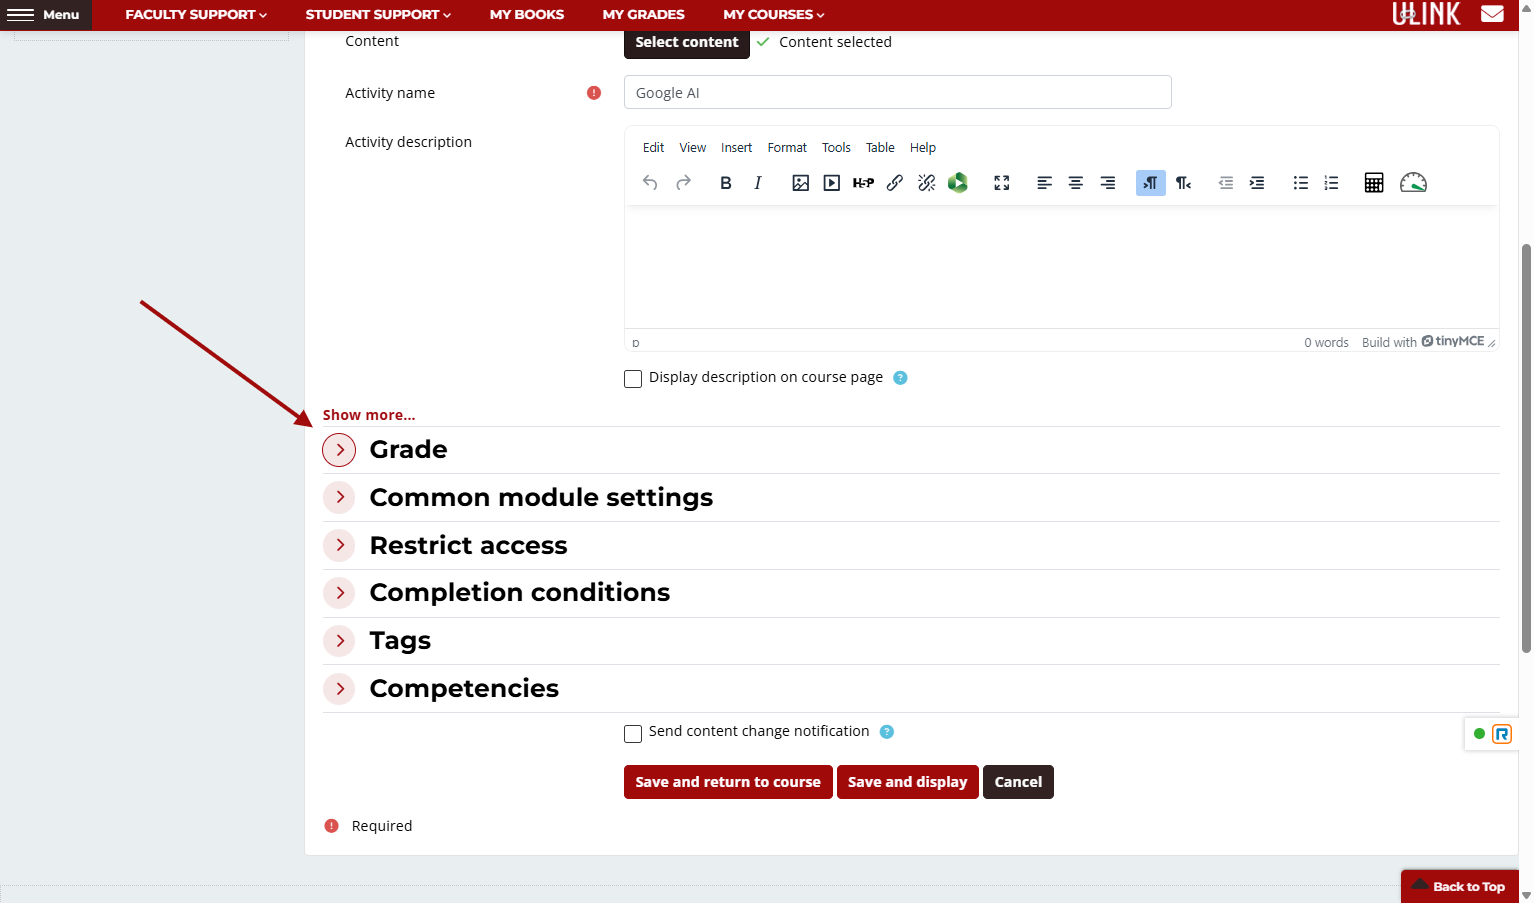Insert a numbered list

click(x=1331, y=183)
